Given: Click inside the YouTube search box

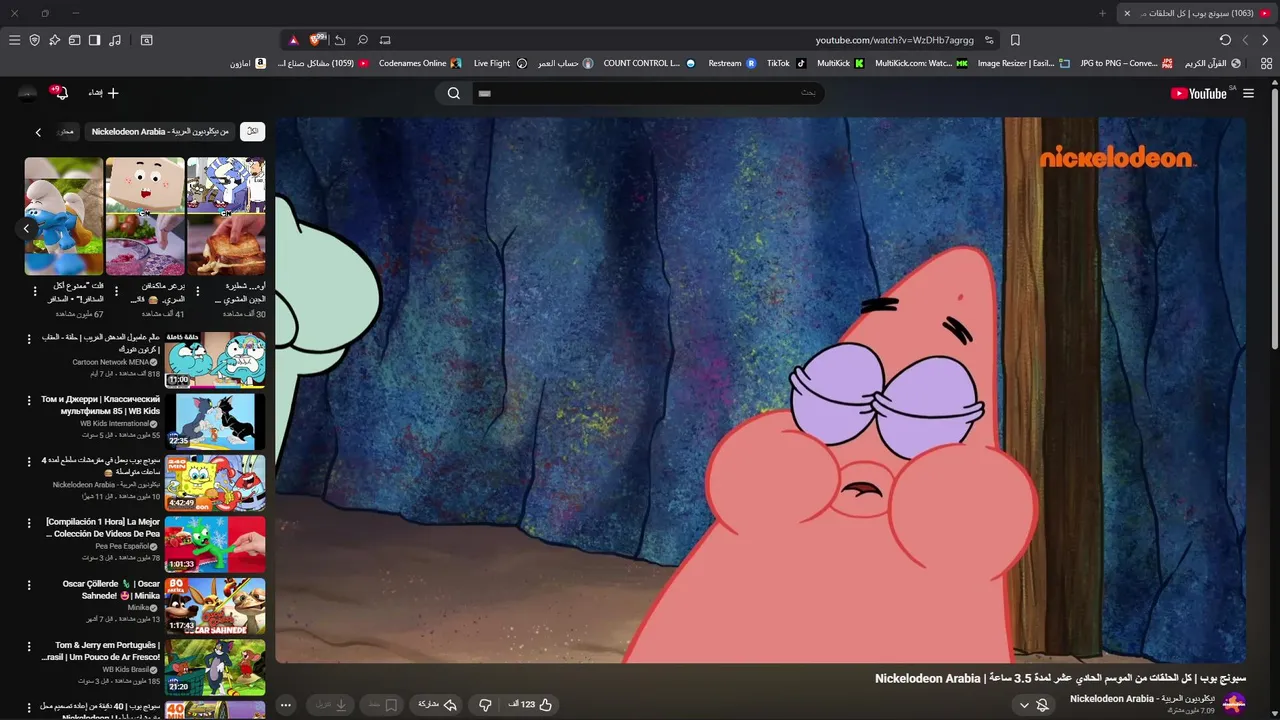Looking at the screenshot, I should (x=649, y=93).
